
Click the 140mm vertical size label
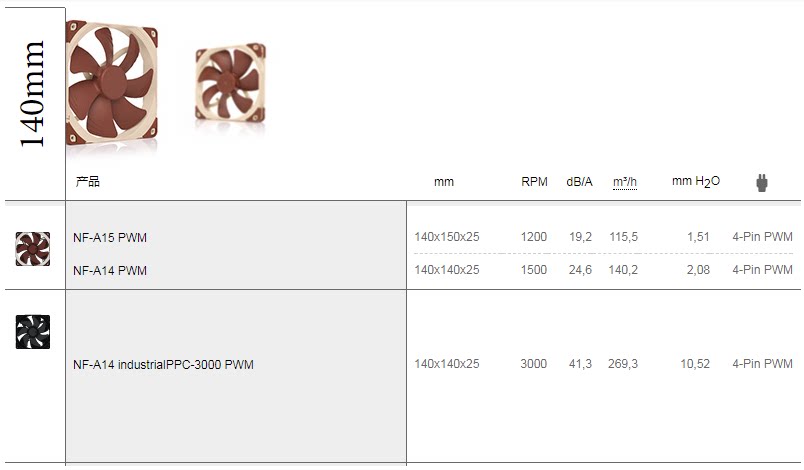tap(33, 95)
